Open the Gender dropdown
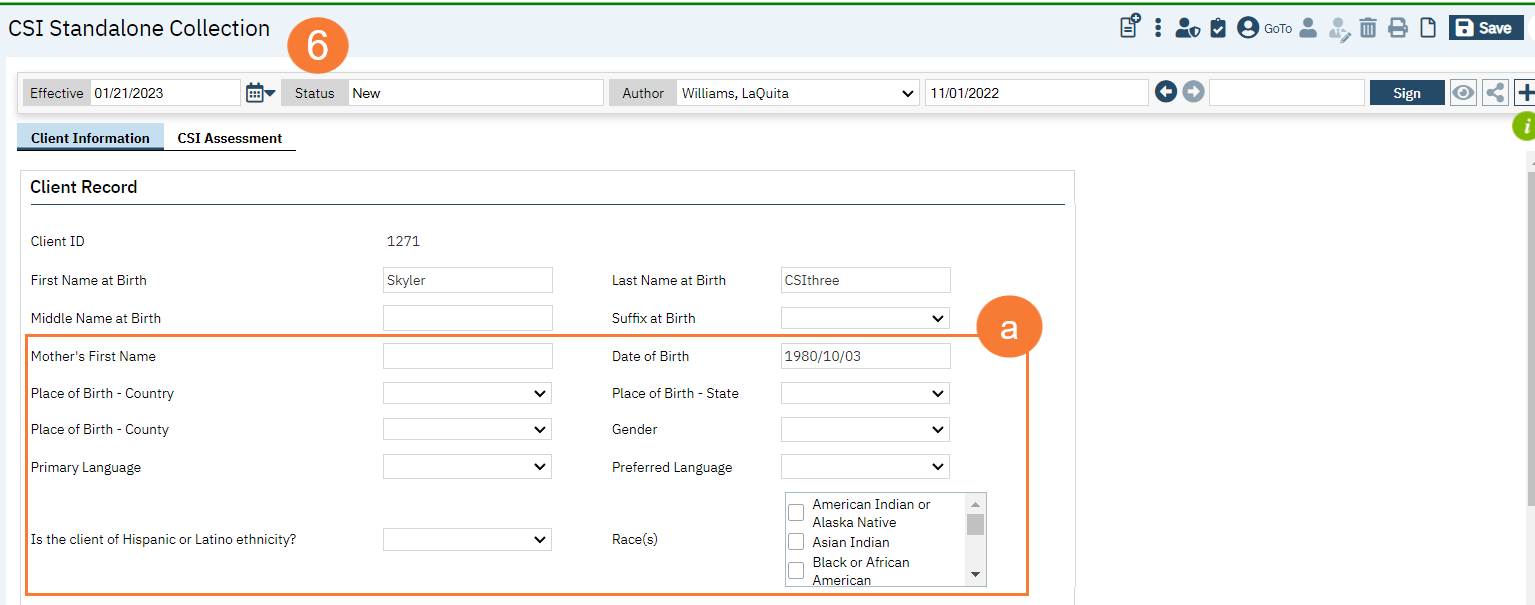 click(x=865, y=430)
